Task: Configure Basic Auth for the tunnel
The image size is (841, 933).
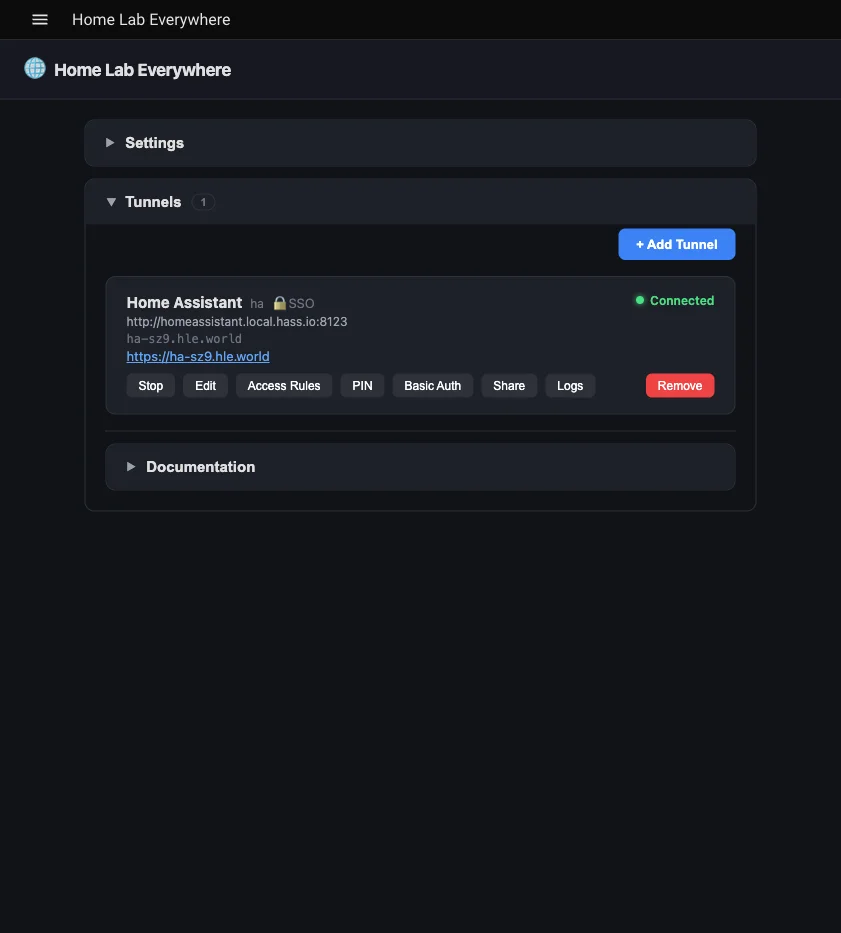Action: pyautogui.click(x=432, y=385)
